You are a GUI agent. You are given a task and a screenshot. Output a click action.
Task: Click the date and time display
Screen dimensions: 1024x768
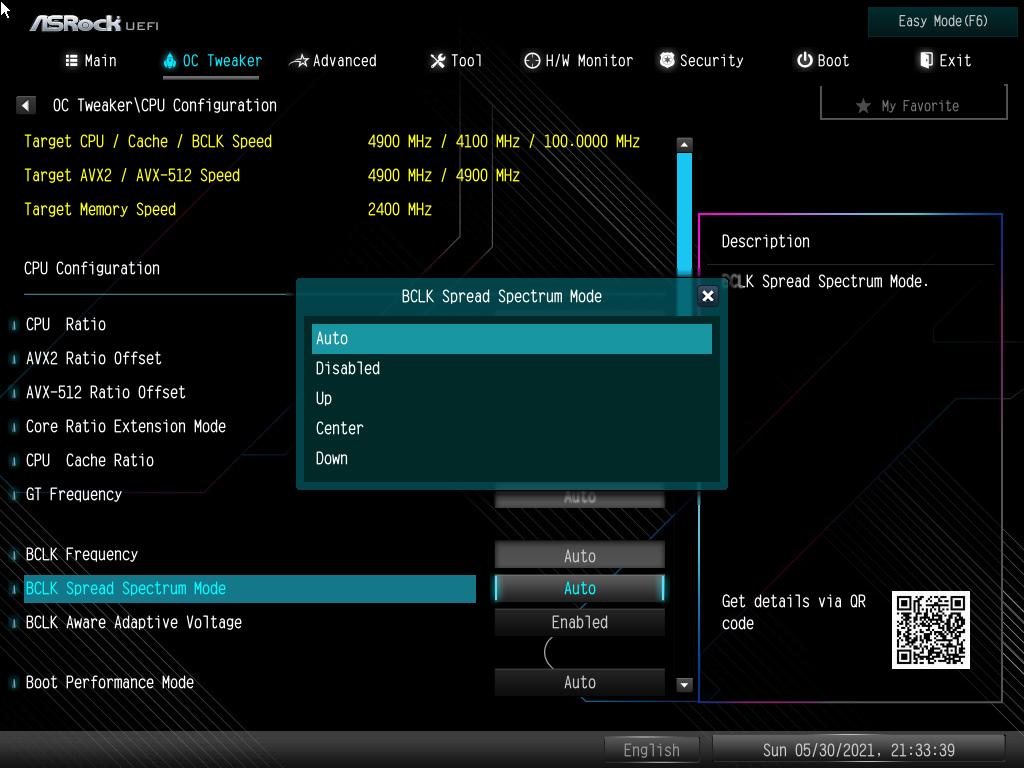click(858, 750)
